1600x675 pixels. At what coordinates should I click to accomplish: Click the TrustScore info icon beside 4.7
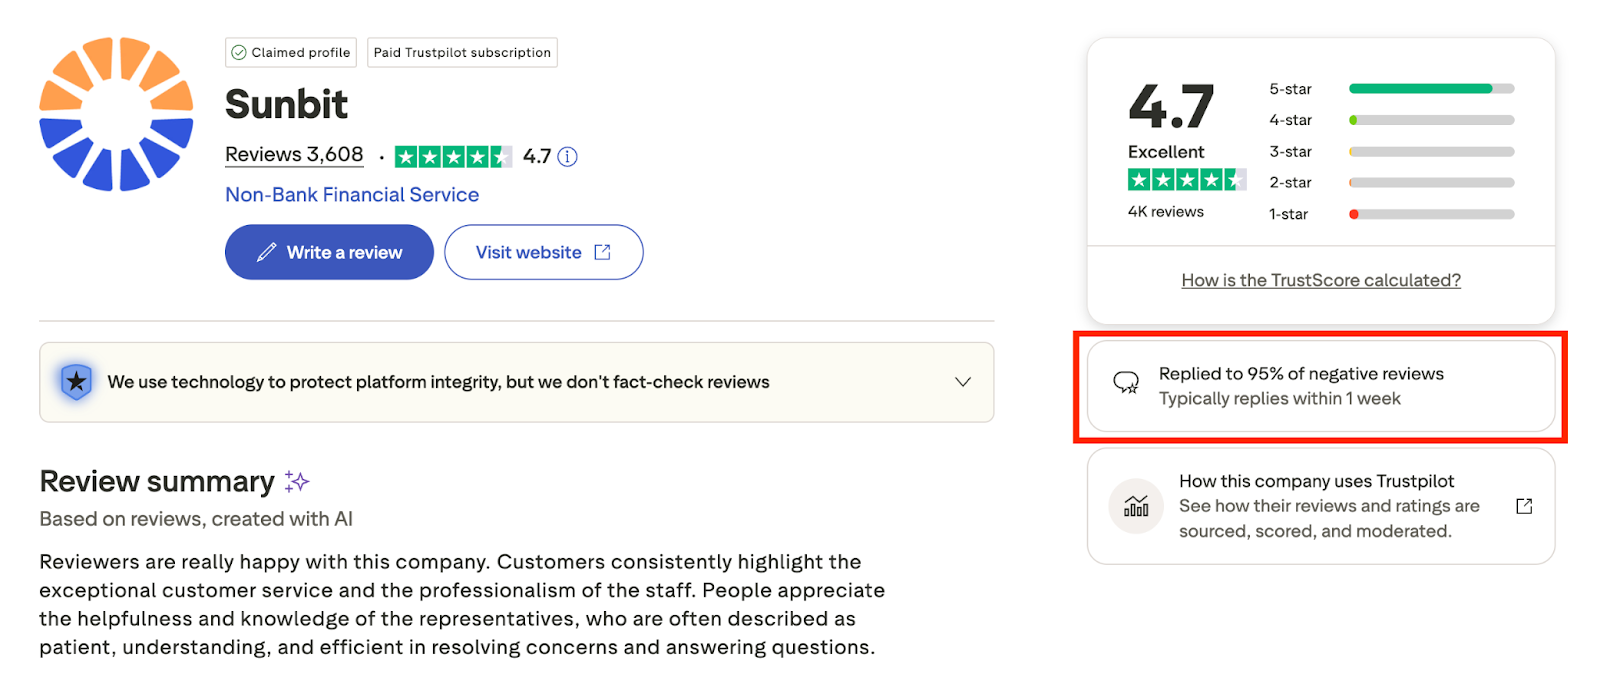567,157
